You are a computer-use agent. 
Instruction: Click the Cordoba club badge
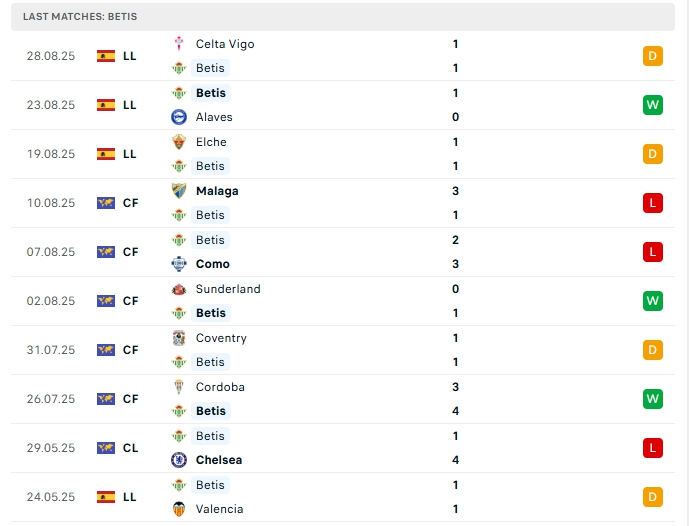(179, 387)
